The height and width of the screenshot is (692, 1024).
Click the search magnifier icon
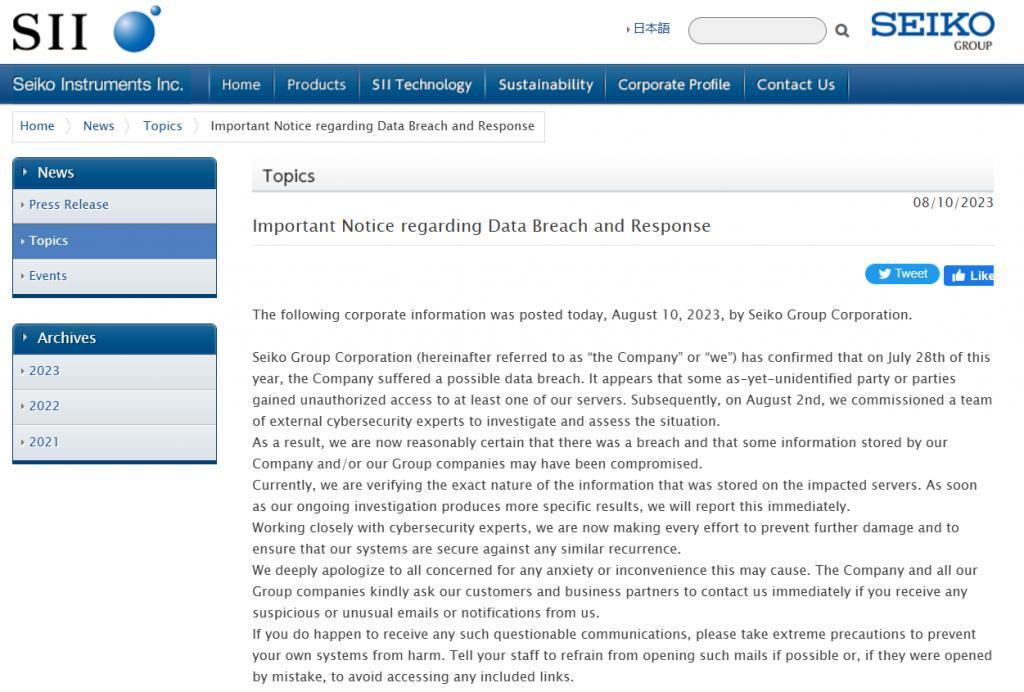(842, 31)
